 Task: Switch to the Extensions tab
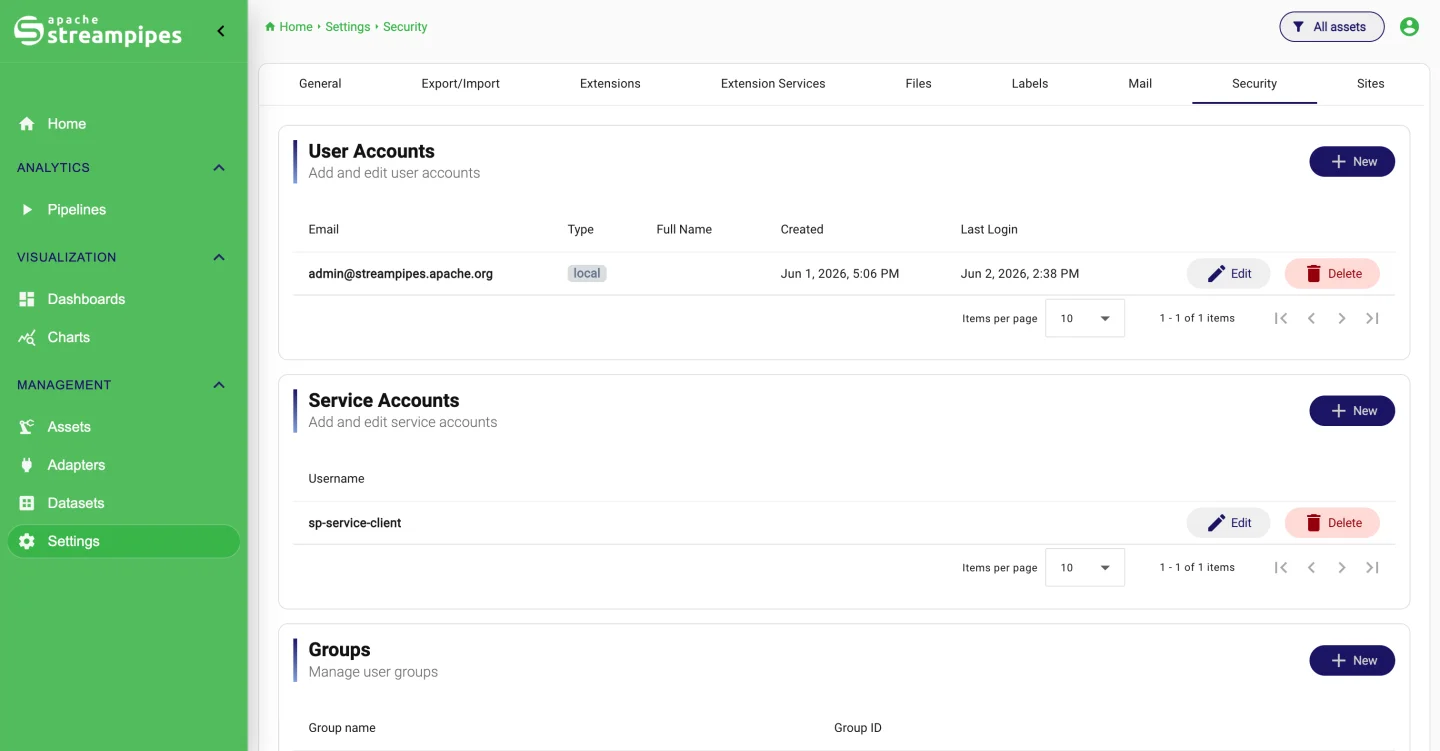(x=610, y=84)
